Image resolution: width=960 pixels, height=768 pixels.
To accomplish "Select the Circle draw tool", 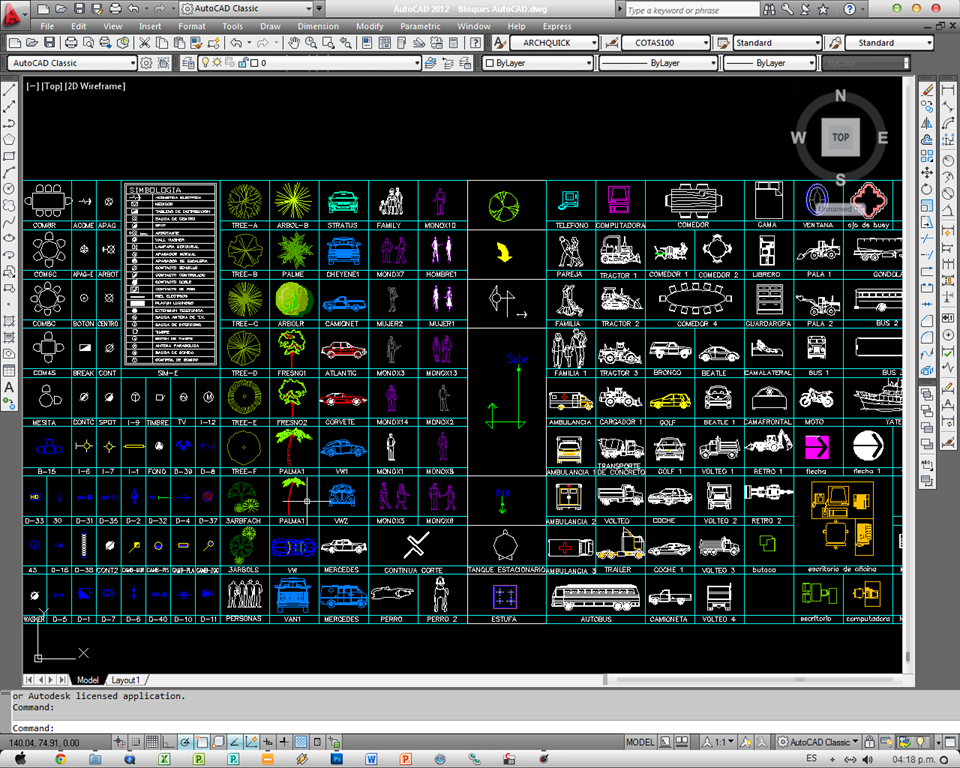I will tap(9, 189).
